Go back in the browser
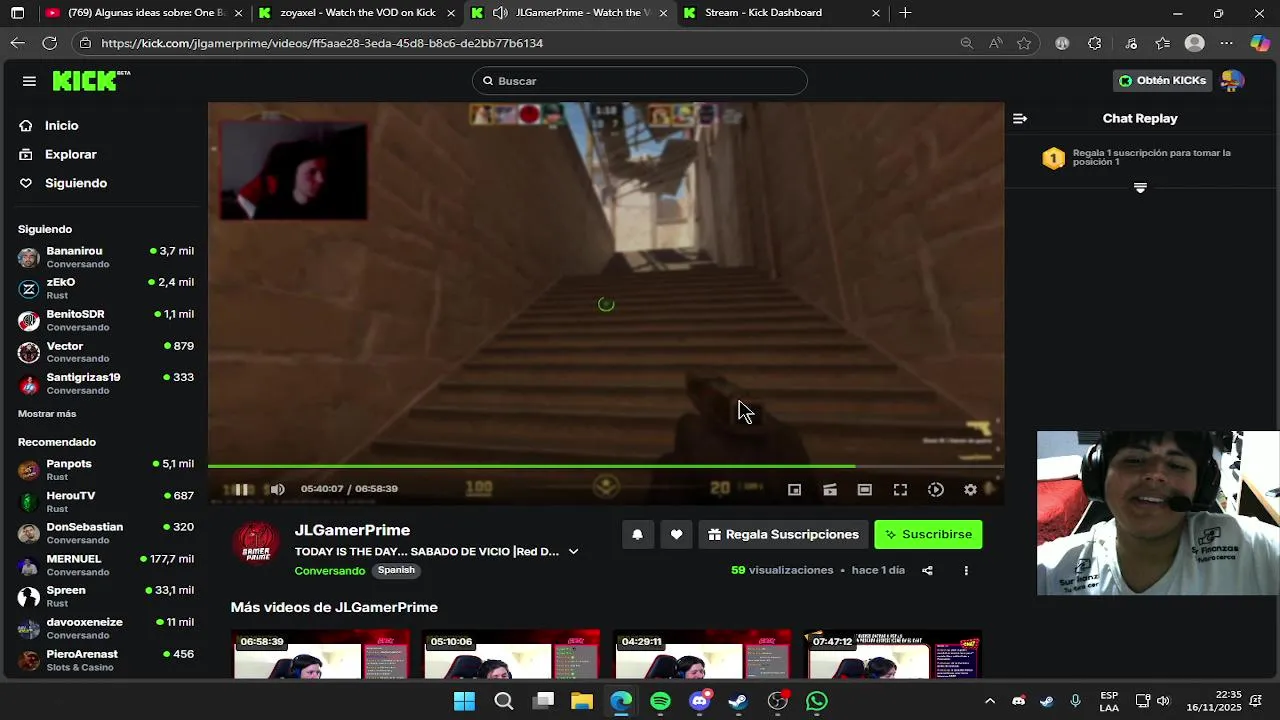 pyautogui.click(x=18, y=43)
